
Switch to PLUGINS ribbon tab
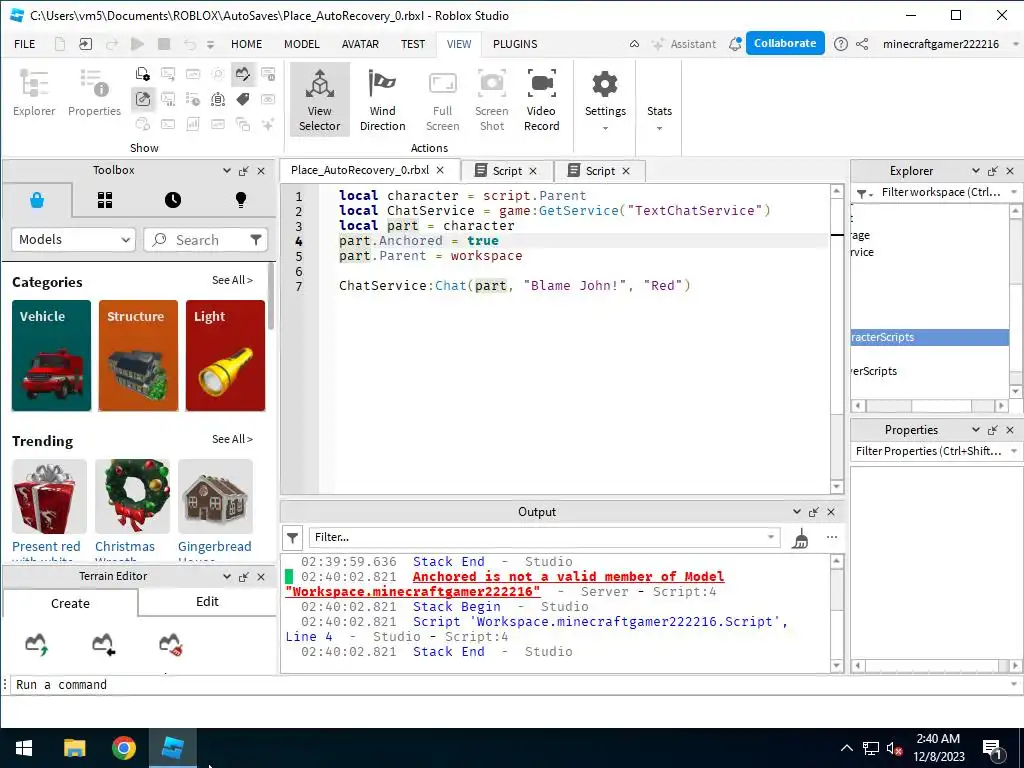click(x=515, y=44)
